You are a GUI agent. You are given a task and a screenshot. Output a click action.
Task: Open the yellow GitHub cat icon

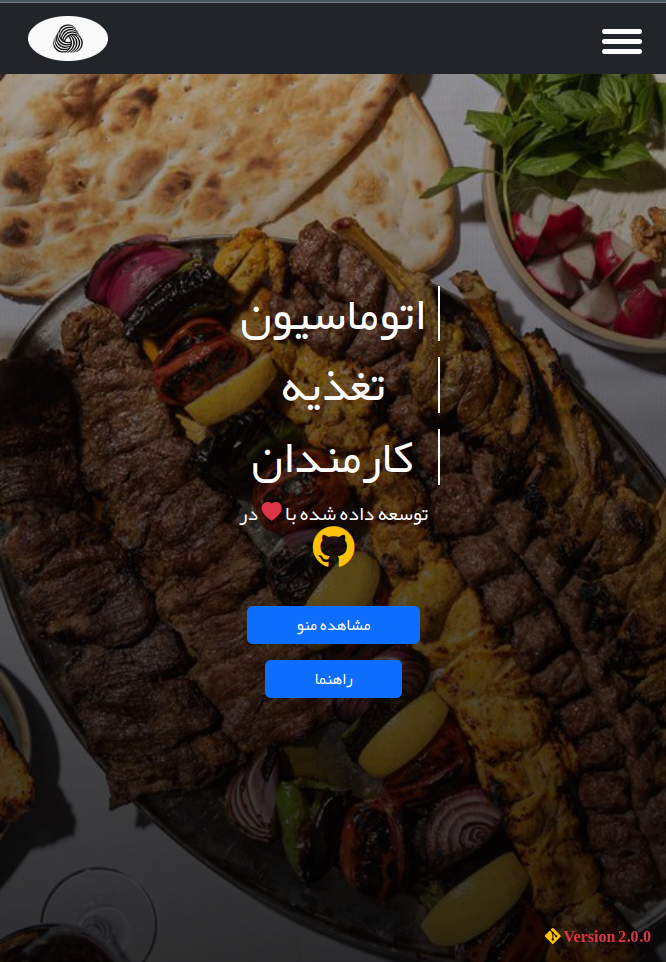point(334,547)
